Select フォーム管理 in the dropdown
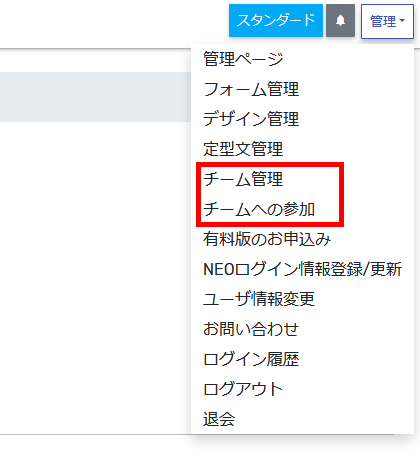Viewport: 420px width, 471px height. (x=251, y=89)
